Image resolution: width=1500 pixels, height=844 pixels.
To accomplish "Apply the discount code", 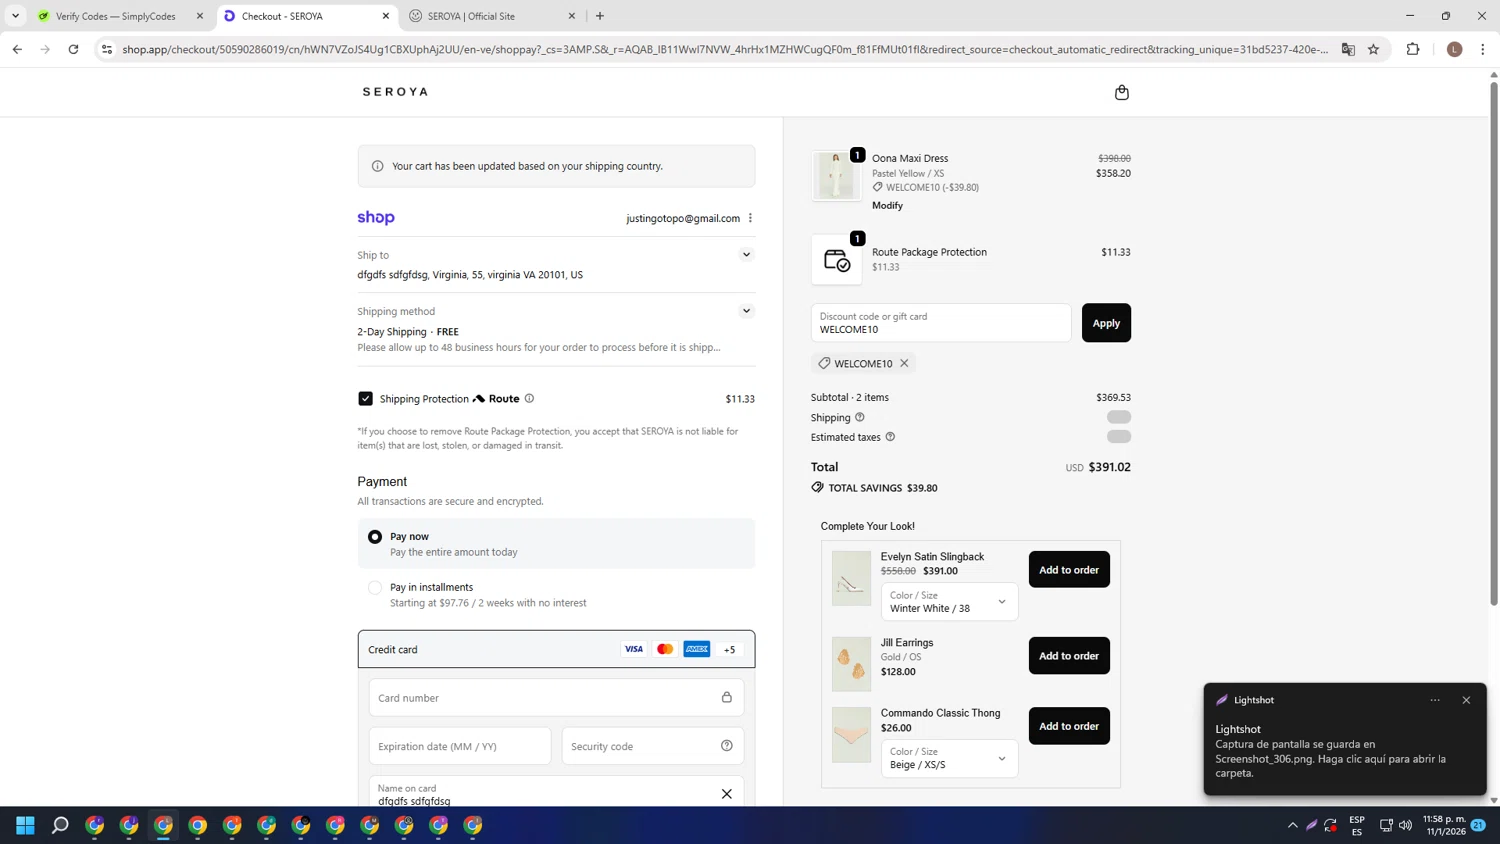I will (1106, 323).
